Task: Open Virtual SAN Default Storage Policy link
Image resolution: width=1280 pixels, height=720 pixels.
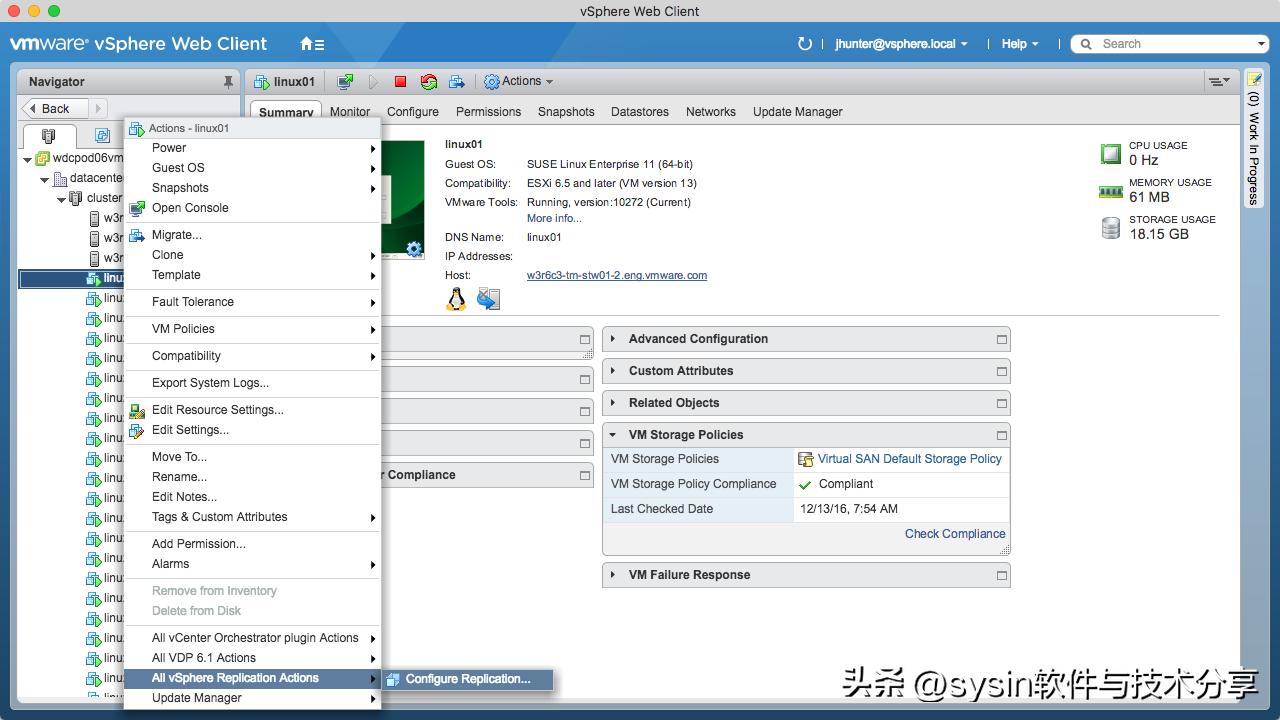Action: pyautogui.click(x=909, y=459)
